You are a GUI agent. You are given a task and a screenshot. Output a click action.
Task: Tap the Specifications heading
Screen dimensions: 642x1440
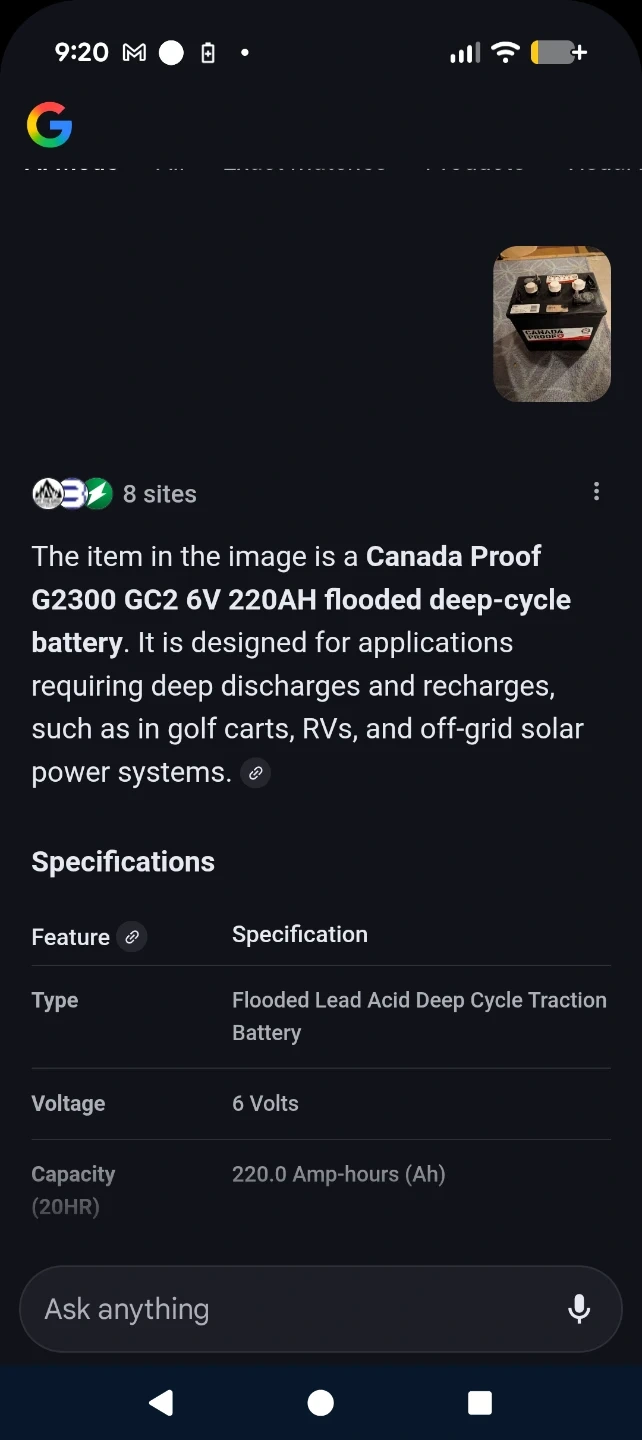coord(123,862)
